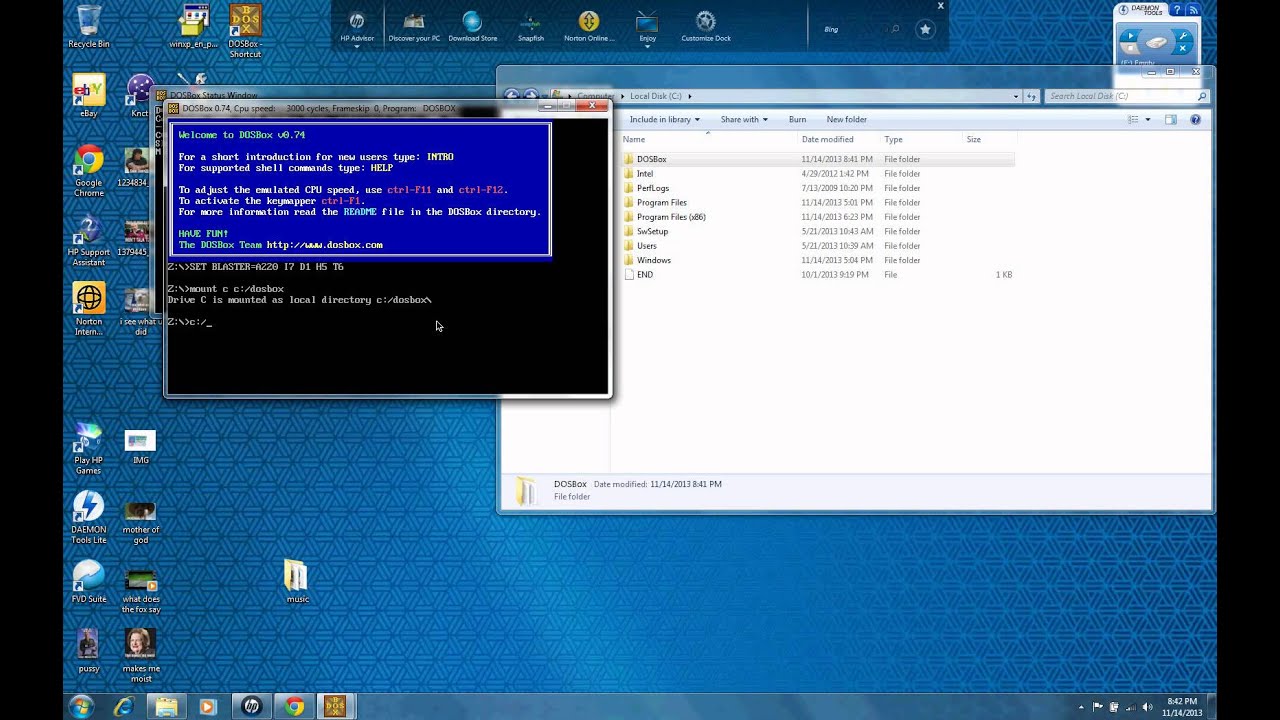Launch DAEMON Tools Lite from desktop
Image resolution: width=1280 pixels, height=720 pixels.
click(x=88, y=518)
